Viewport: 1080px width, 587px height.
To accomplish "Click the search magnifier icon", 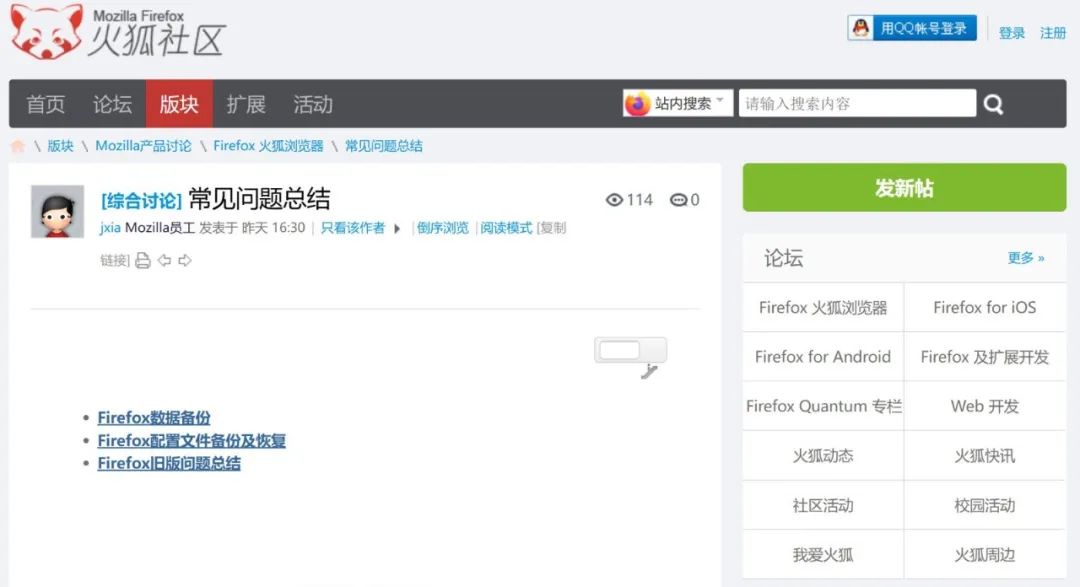I will (x=993, y=104).
